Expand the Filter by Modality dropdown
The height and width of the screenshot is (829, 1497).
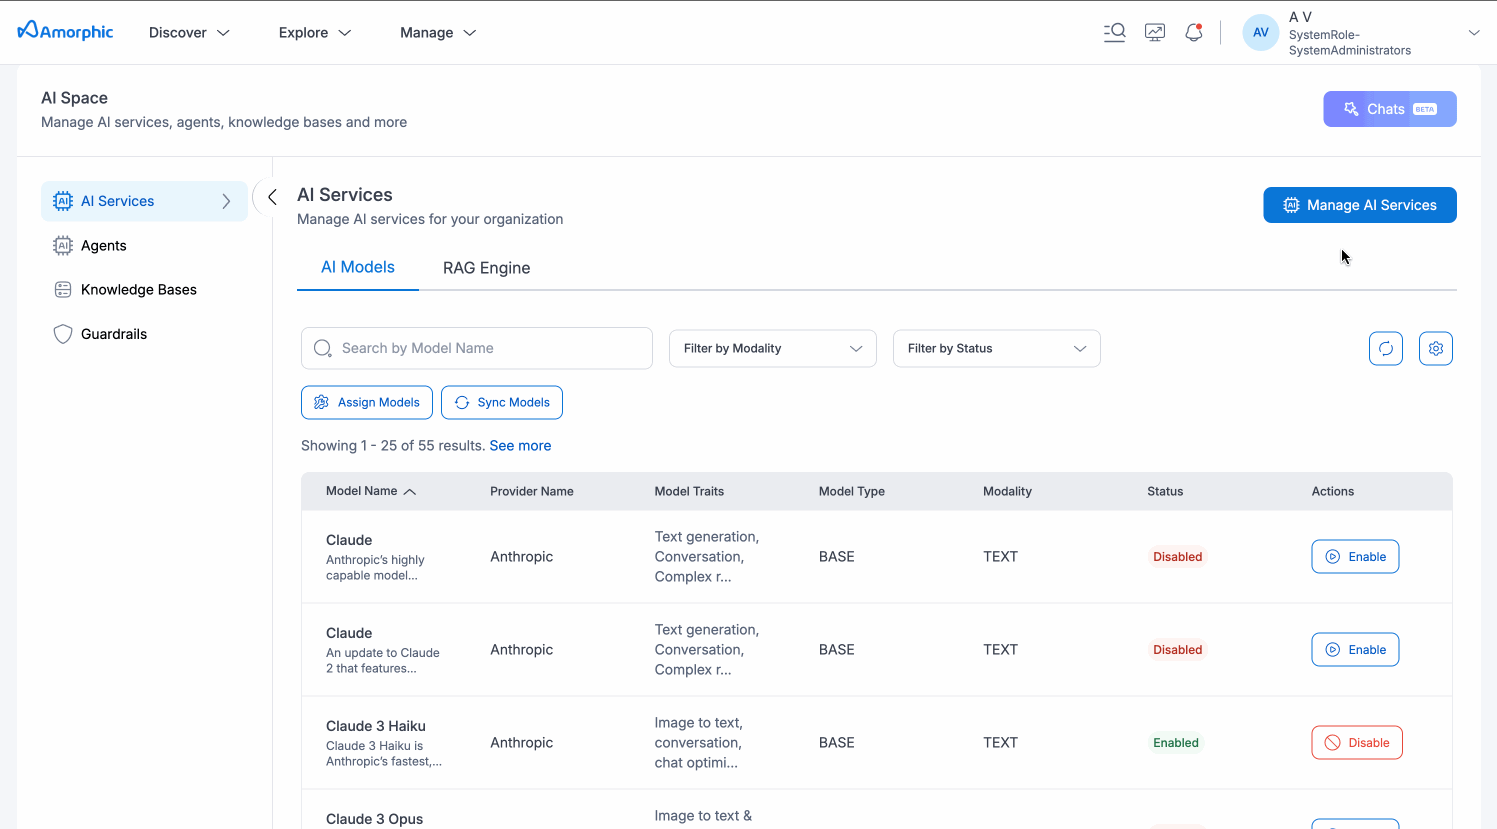(772, 349)
